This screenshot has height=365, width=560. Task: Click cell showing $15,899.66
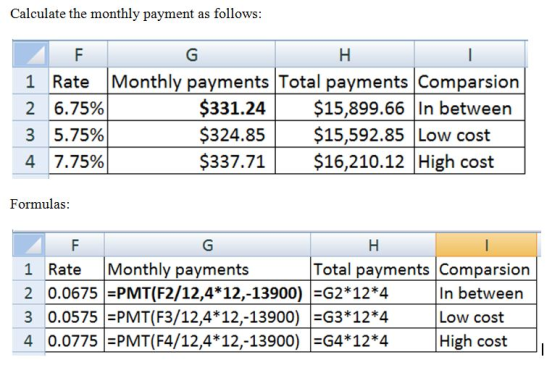pos(345,108)
